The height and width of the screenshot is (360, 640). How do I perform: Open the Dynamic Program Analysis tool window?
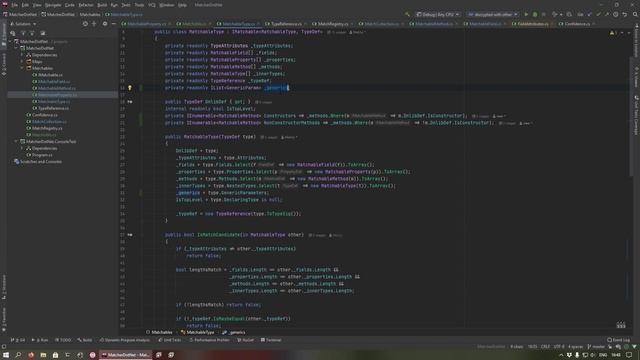coord(124,340)
